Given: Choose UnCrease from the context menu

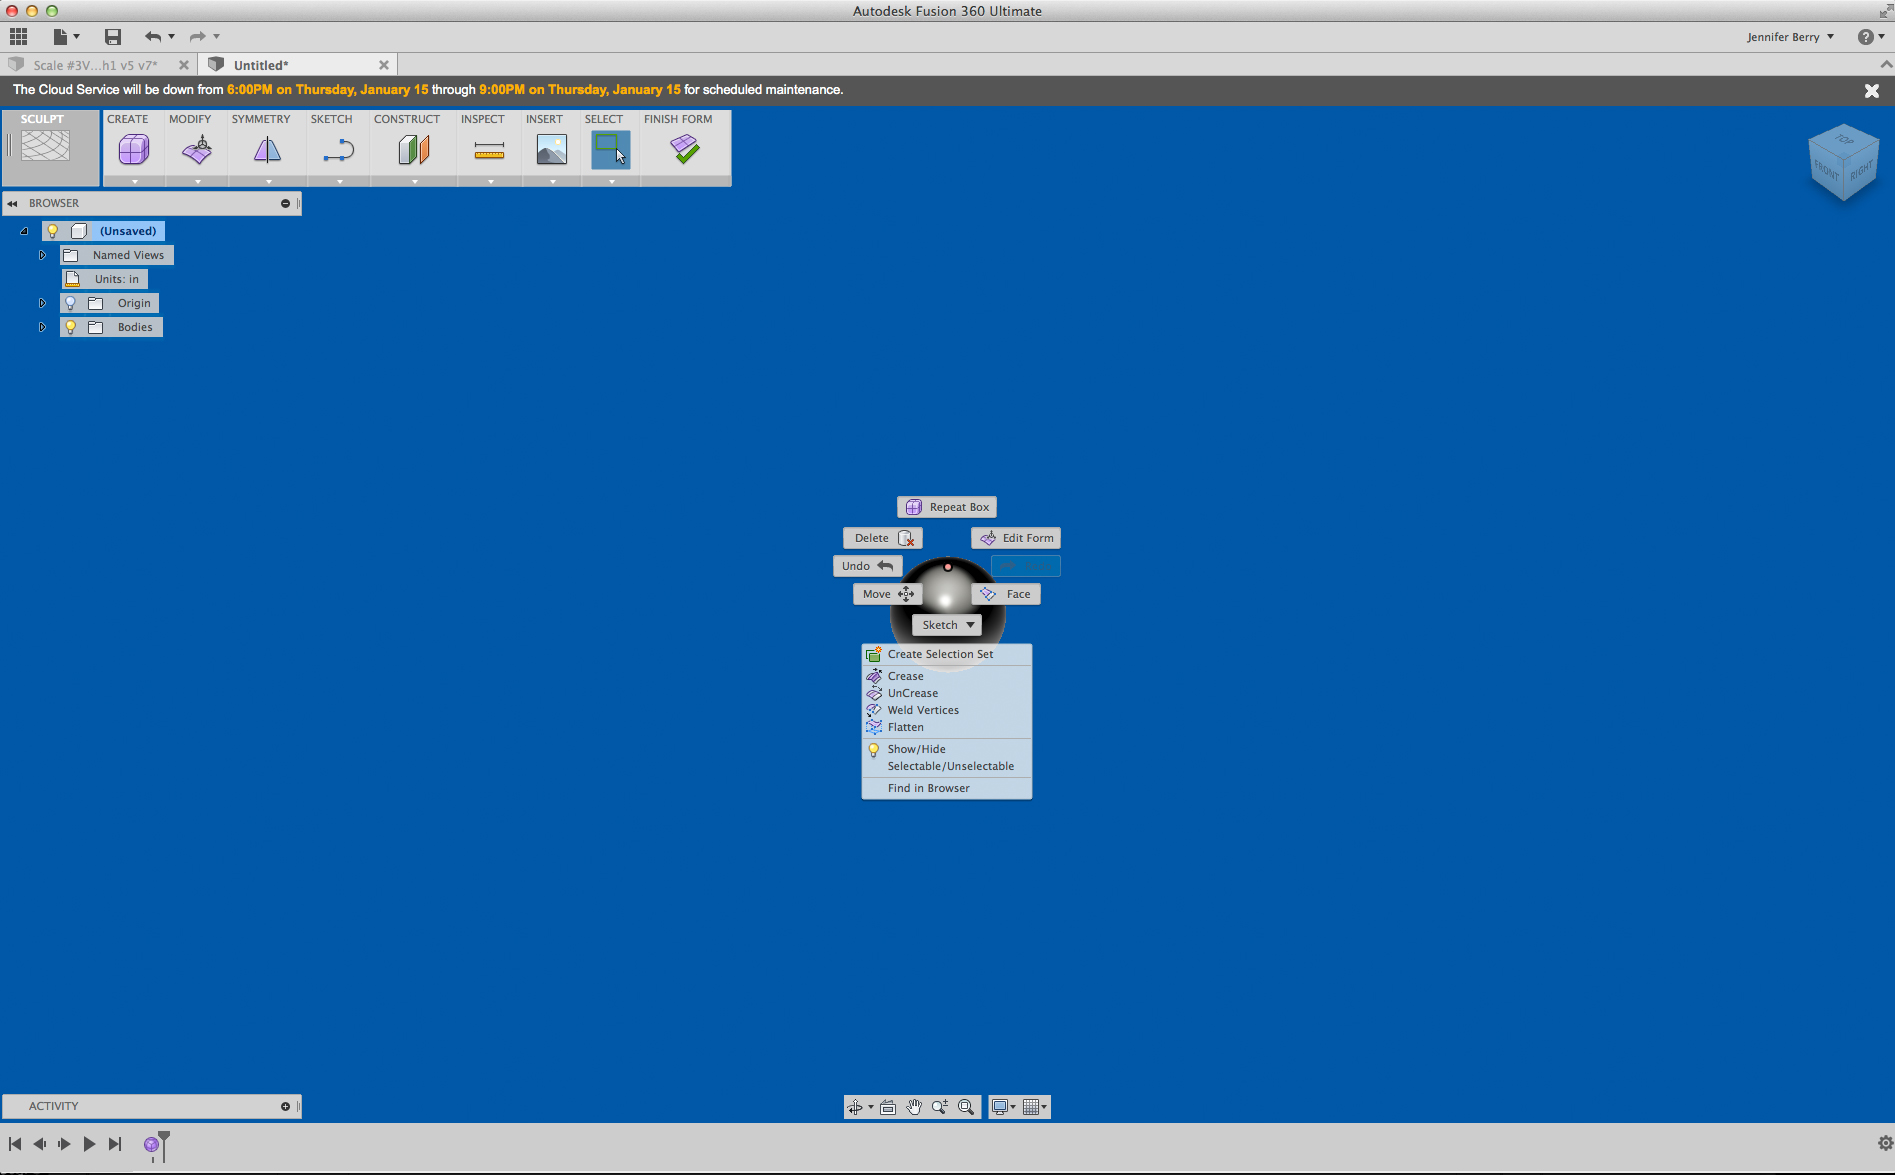Looking at the screenshot, I should (947, 693).
